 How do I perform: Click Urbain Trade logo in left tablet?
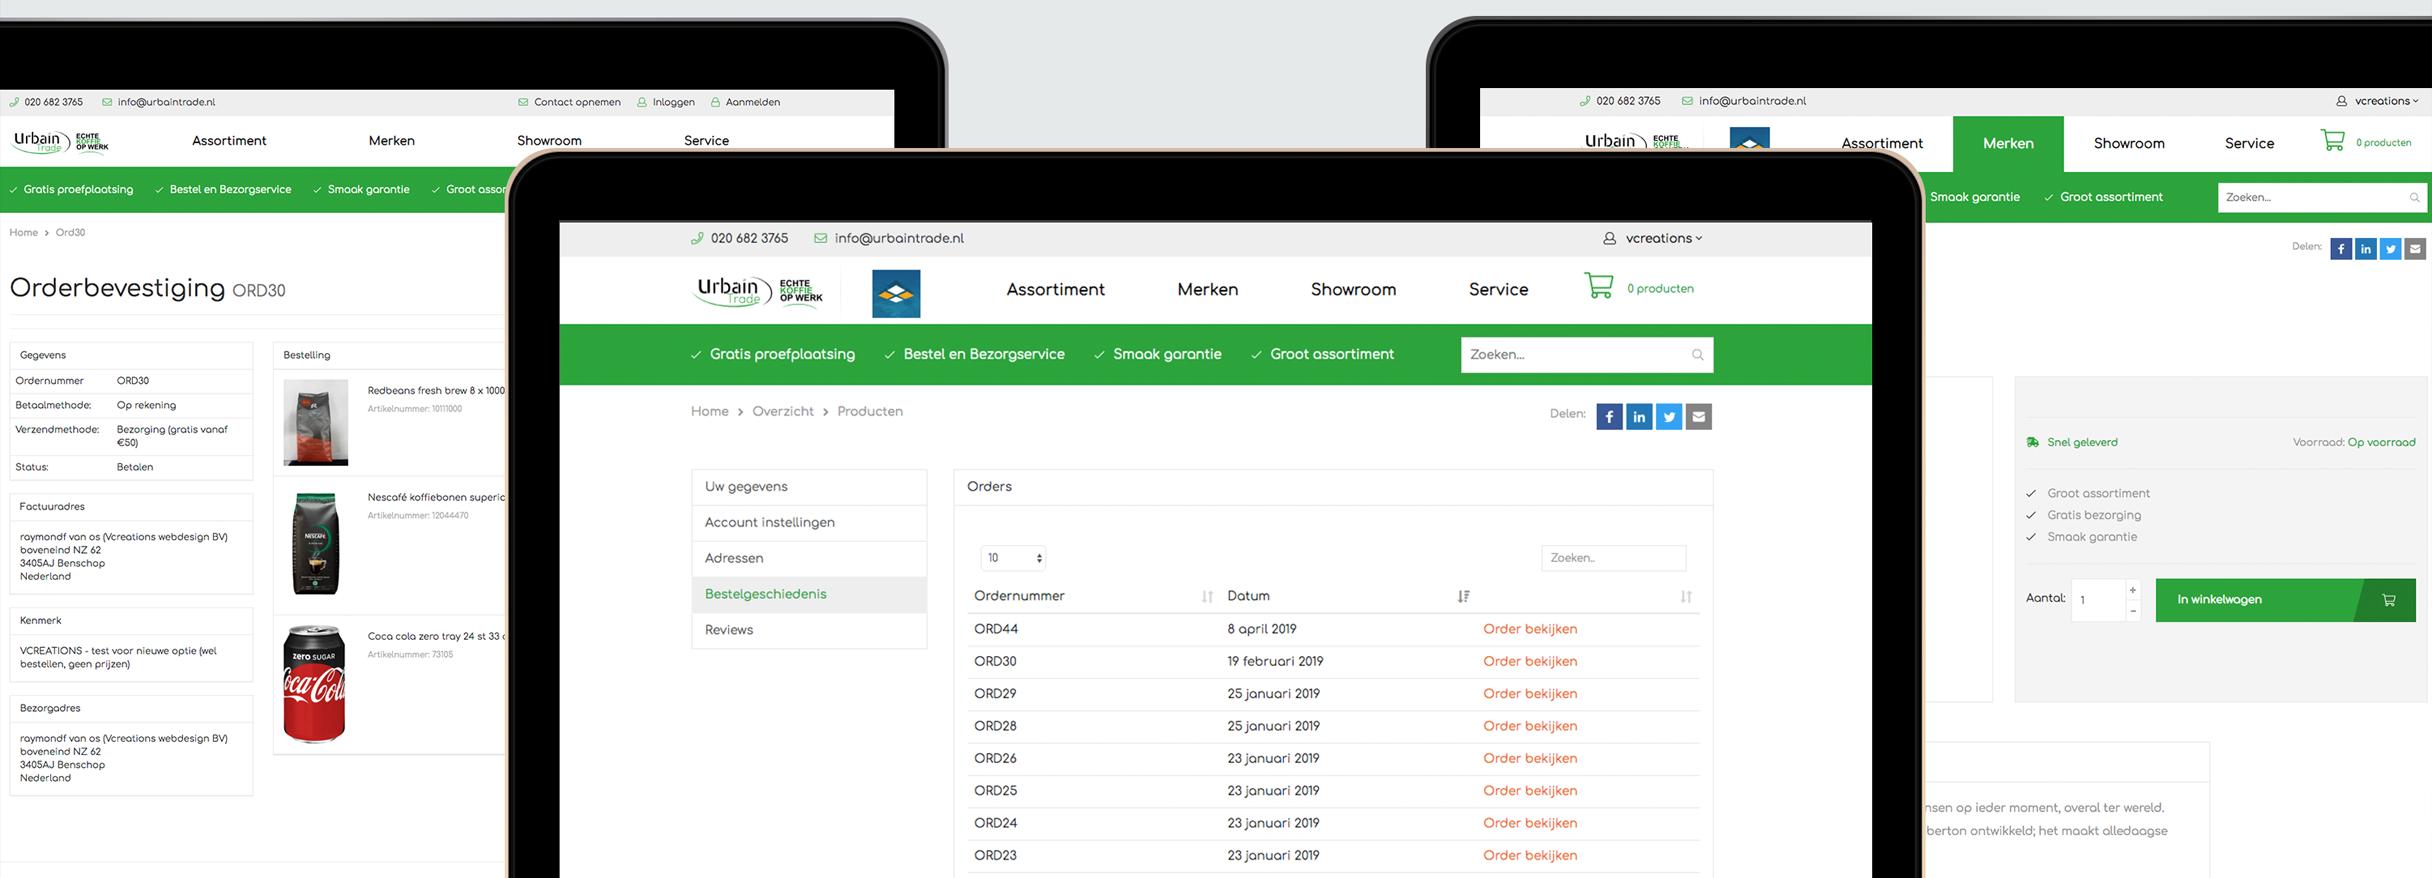60,142
